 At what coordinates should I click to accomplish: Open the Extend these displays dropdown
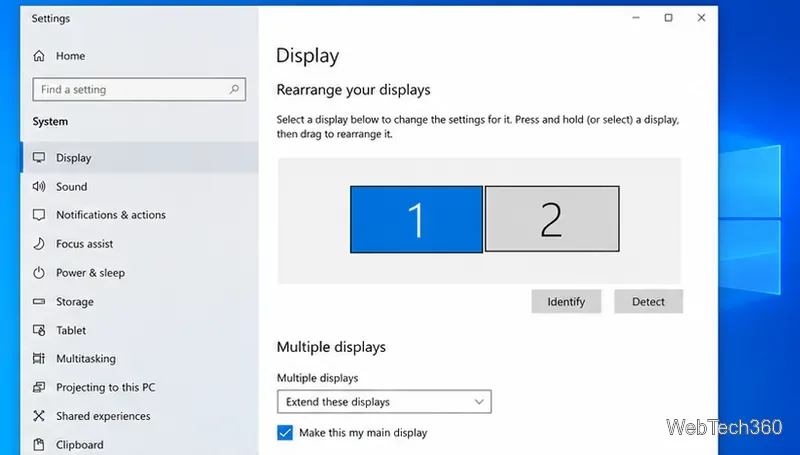click(x=384, y=401)
